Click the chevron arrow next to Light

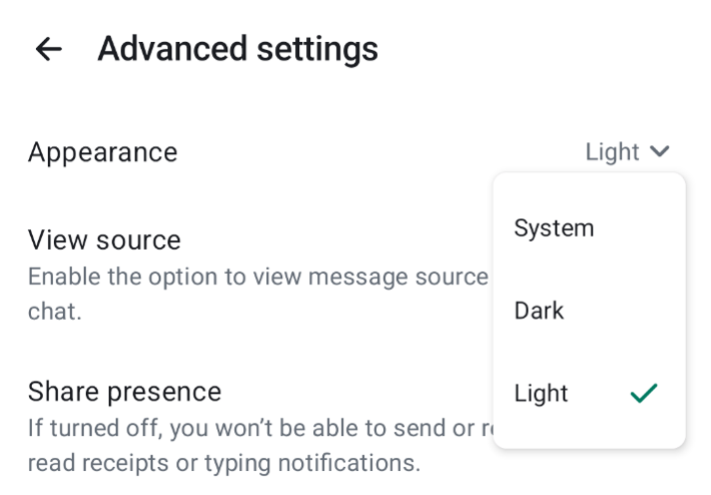click(658, 152)
